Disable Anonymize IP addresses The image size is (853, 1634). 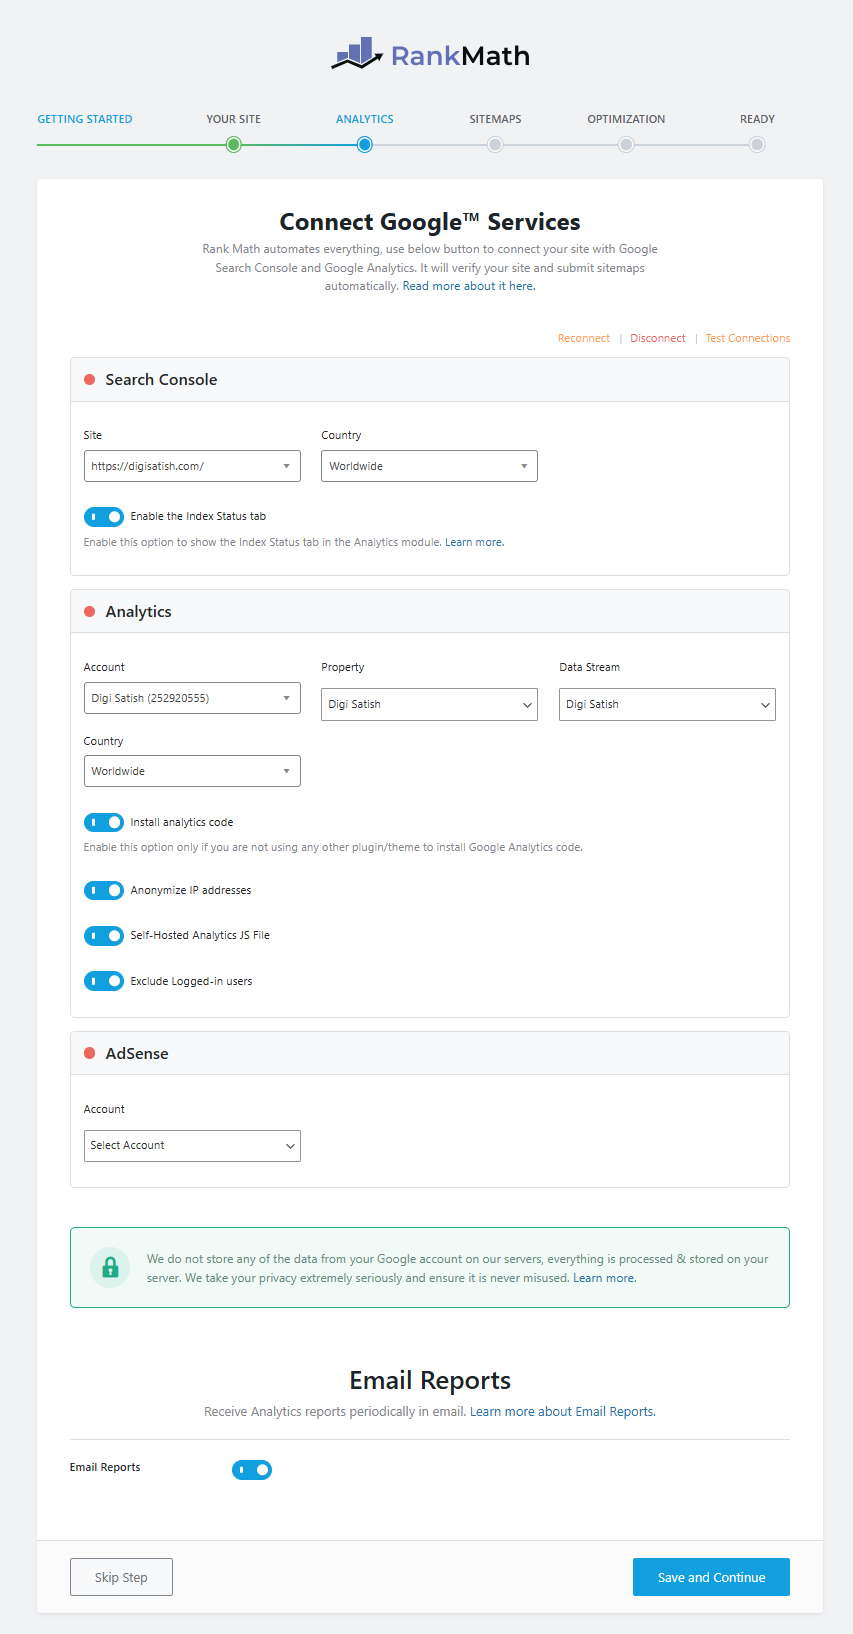coord(103,890)
